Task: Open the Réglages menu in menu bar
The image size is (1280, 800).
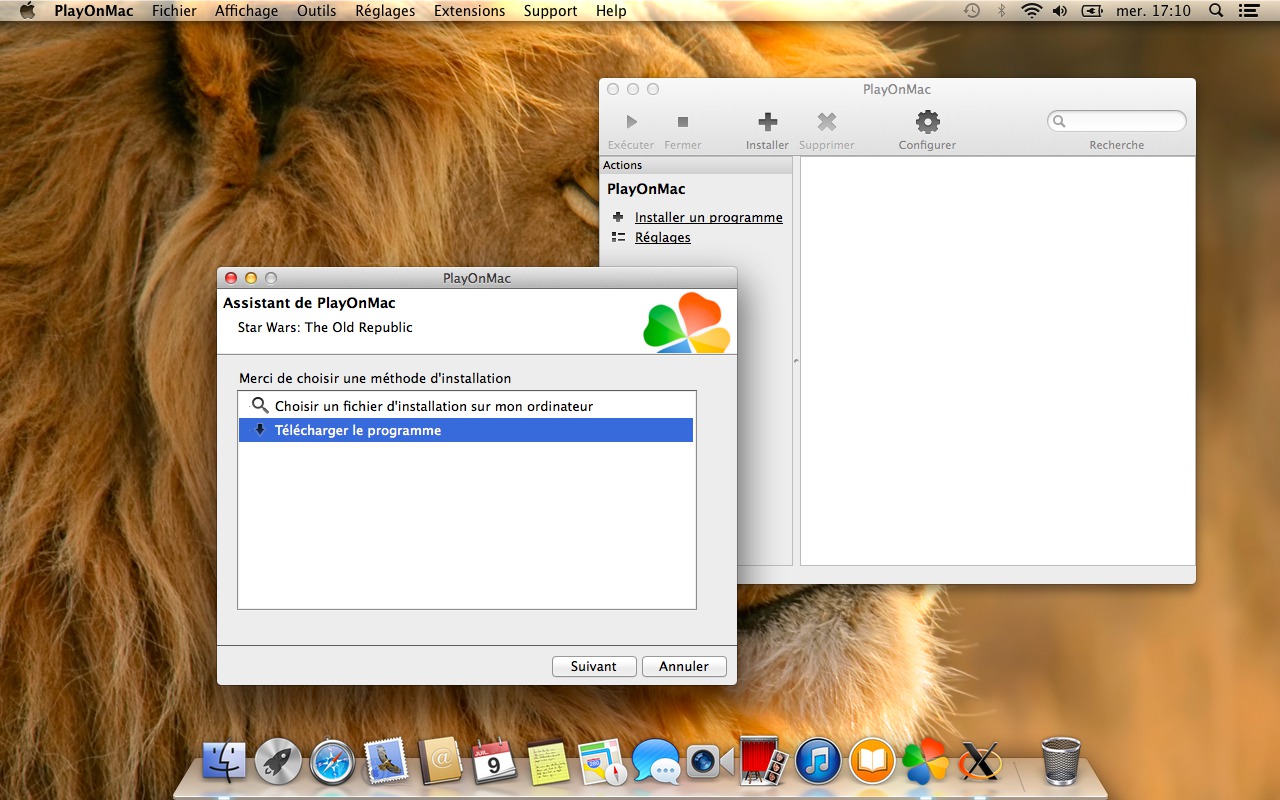Action: pos(385,11)
